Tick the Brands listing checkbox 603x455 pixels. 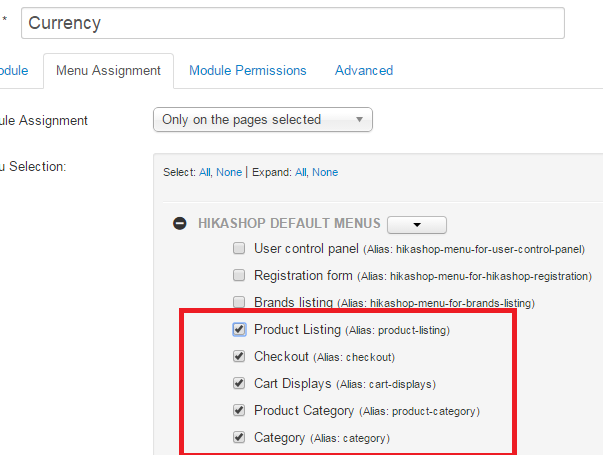click(239, 301)
